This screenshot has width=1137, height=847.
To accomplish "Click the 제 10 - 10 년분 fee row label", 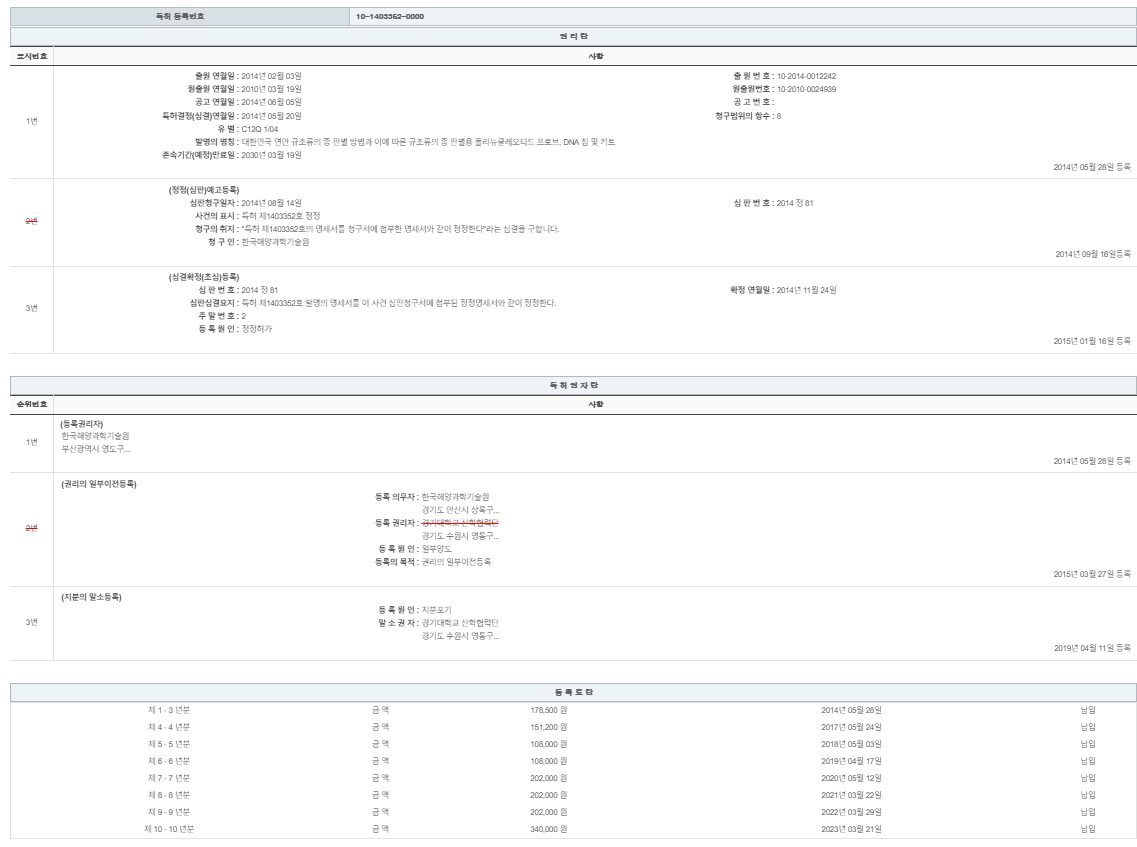I will (x=169, y=828).
